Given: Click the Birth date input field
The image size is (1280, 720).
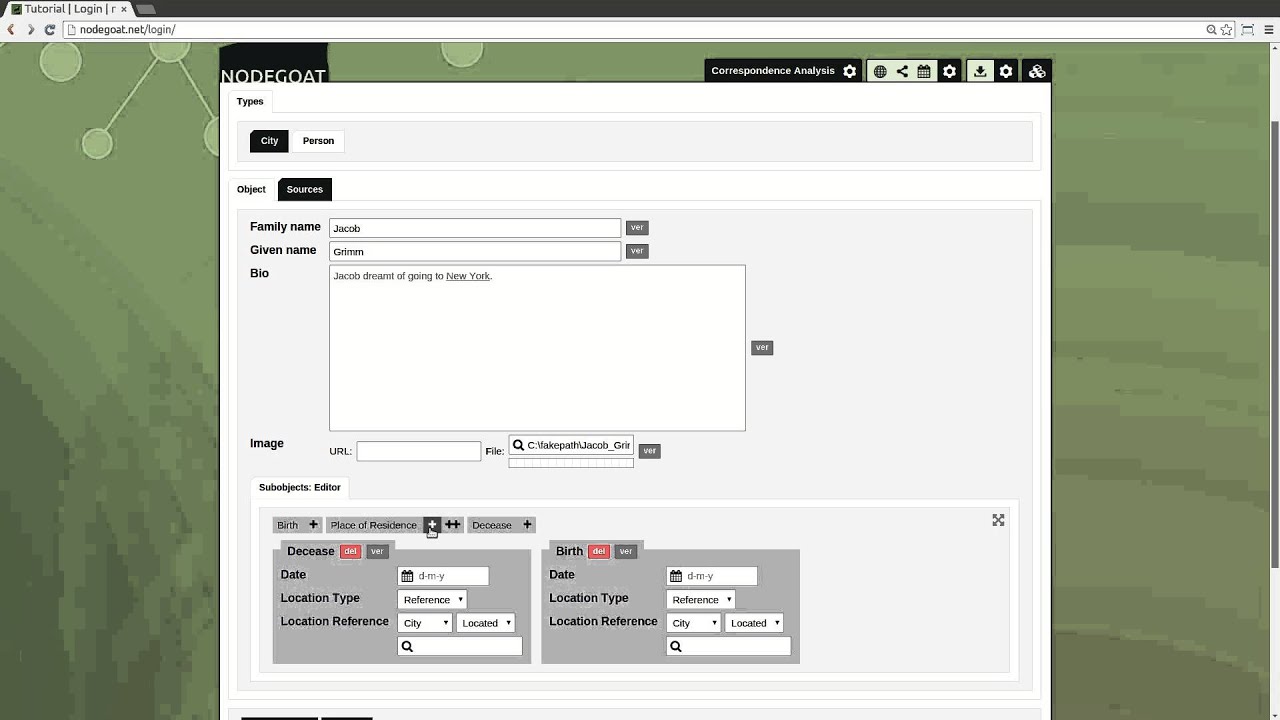Looking at the screenshot, I should tap(712, 576).
